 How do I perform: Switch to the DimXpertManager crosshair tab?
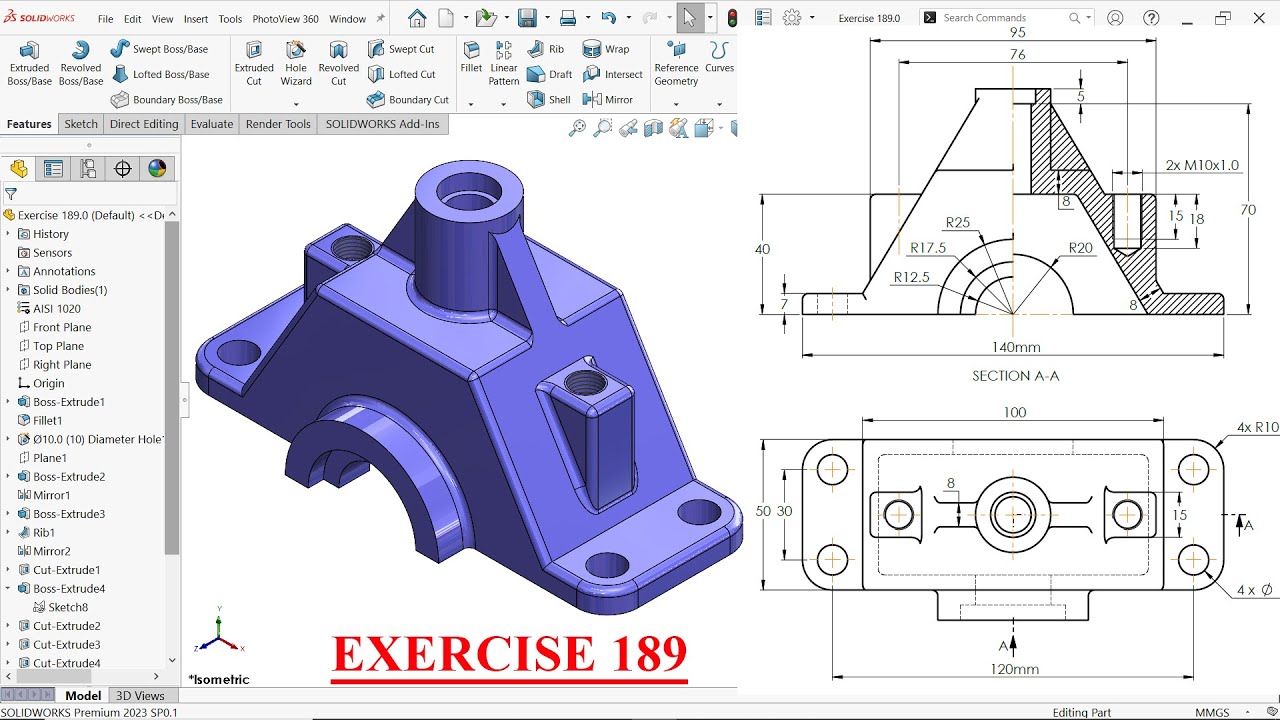click(123, 168)
